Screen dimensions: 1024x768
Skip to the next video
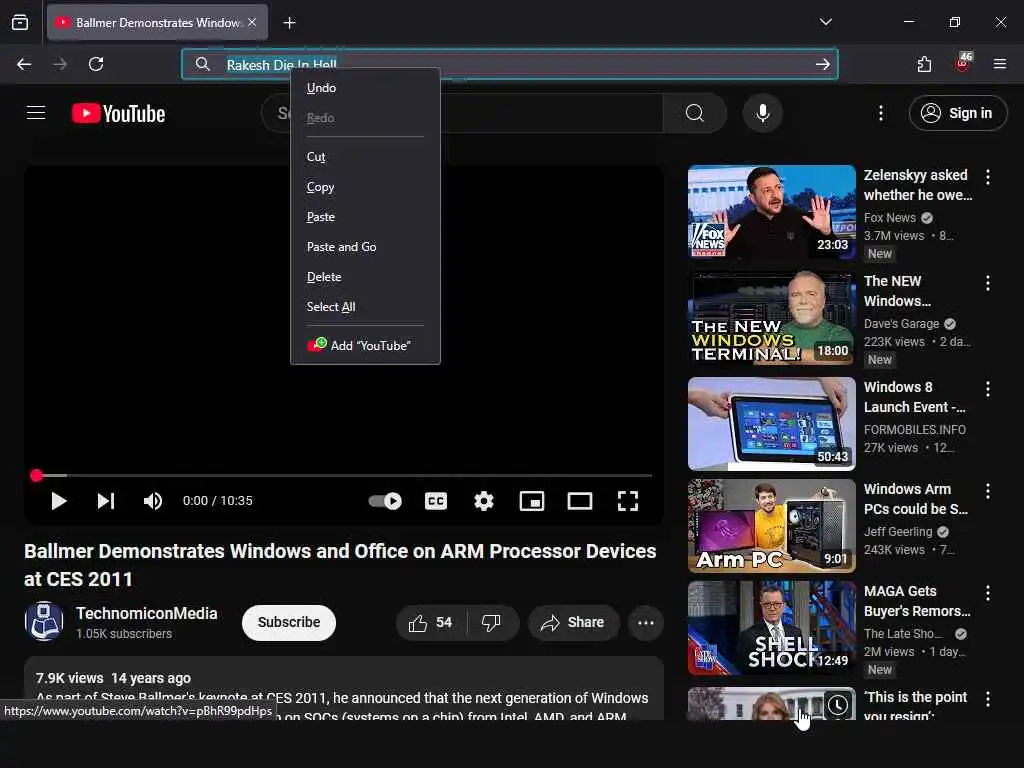coord(106,501)
